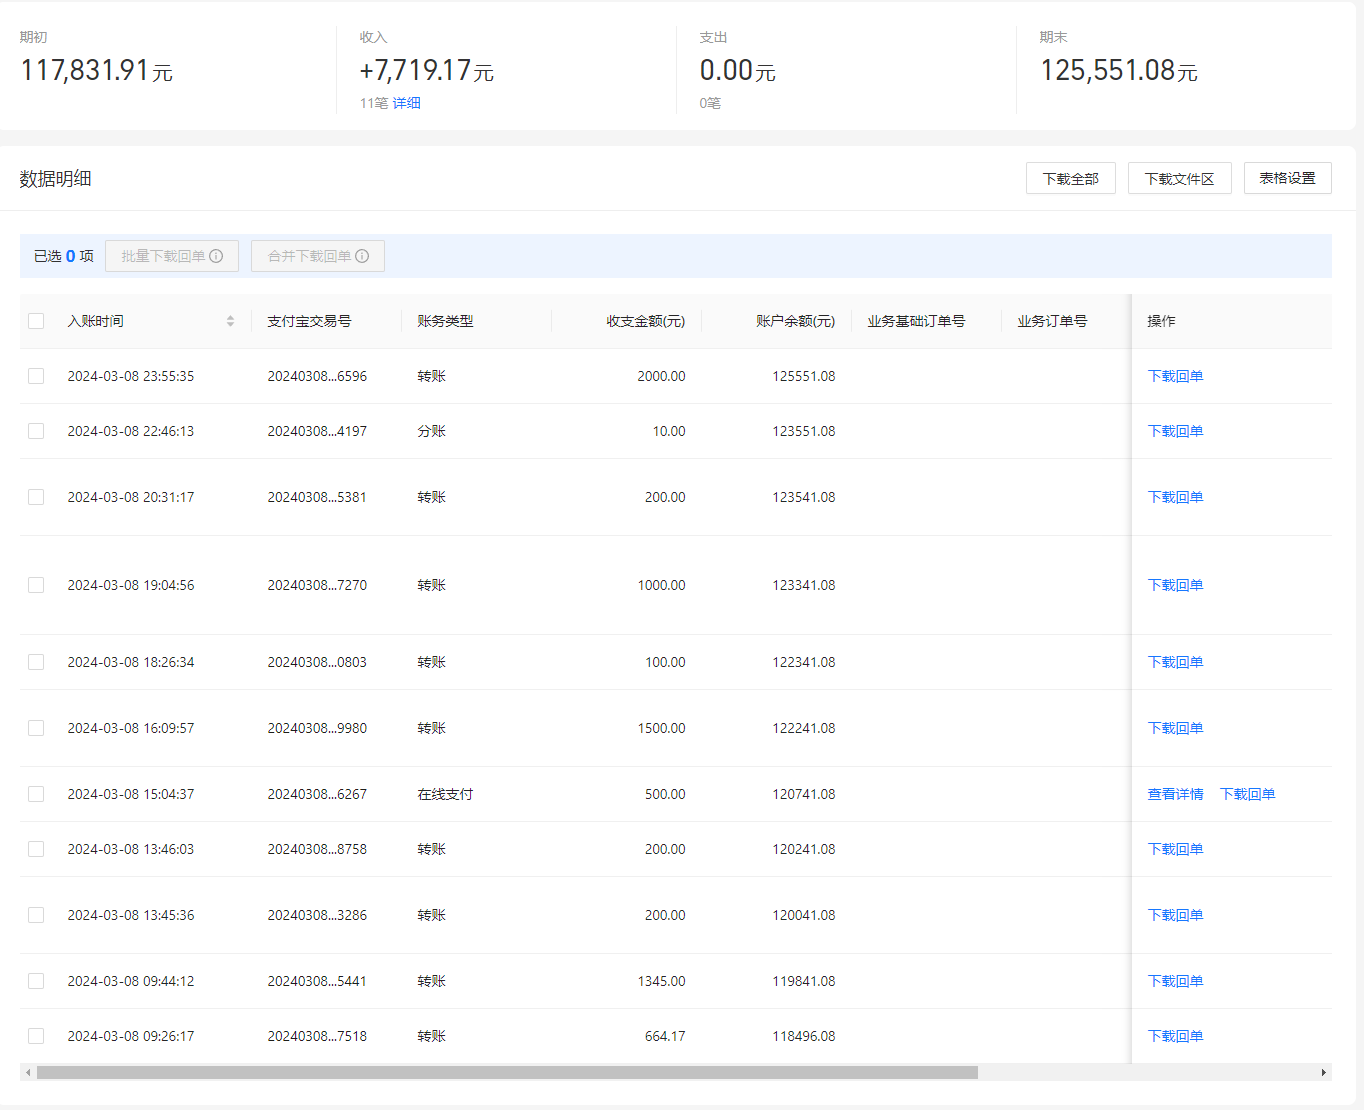Click 下载回单 for the 09:44:12 row
Image resolution: width=1364 pixels, height=1110 pixels.
[1175, 981]
